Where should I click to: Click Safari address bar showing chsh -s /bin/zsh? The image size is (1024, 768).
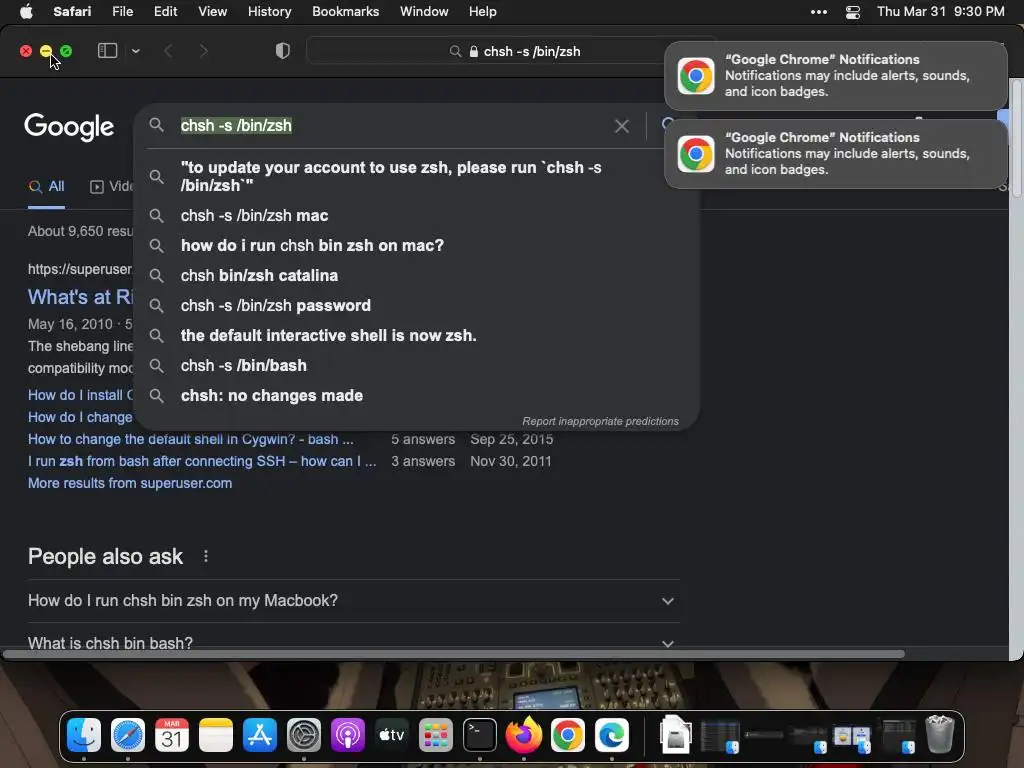coord(513,52)
